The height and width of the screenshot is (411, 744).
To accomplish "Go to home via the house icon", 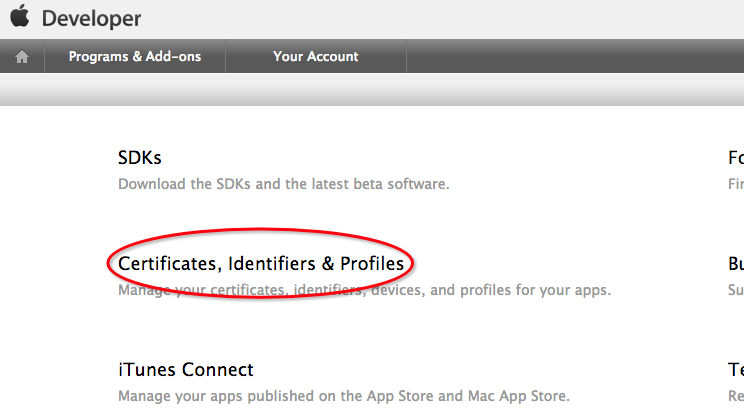I will point(21,57).
